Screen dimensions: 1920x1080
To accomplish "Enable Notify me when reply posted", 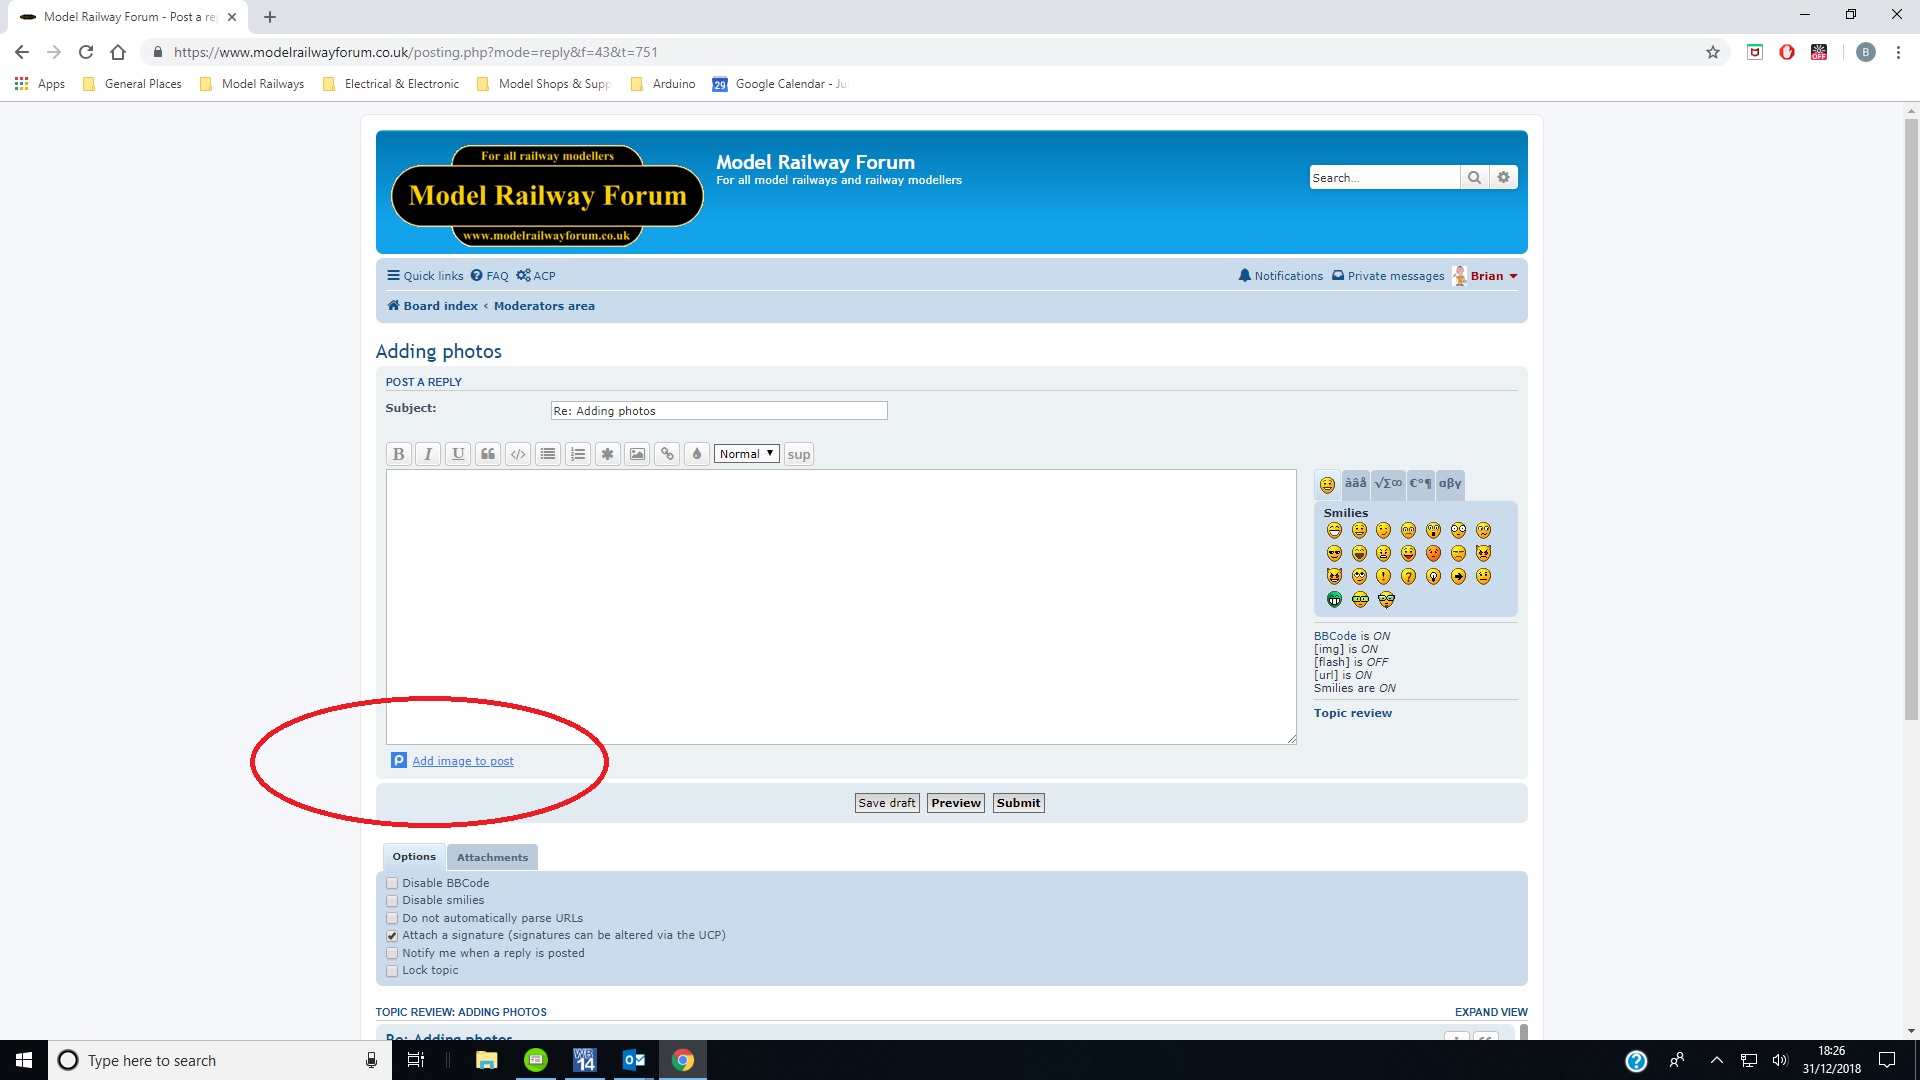I will (392, 953).
